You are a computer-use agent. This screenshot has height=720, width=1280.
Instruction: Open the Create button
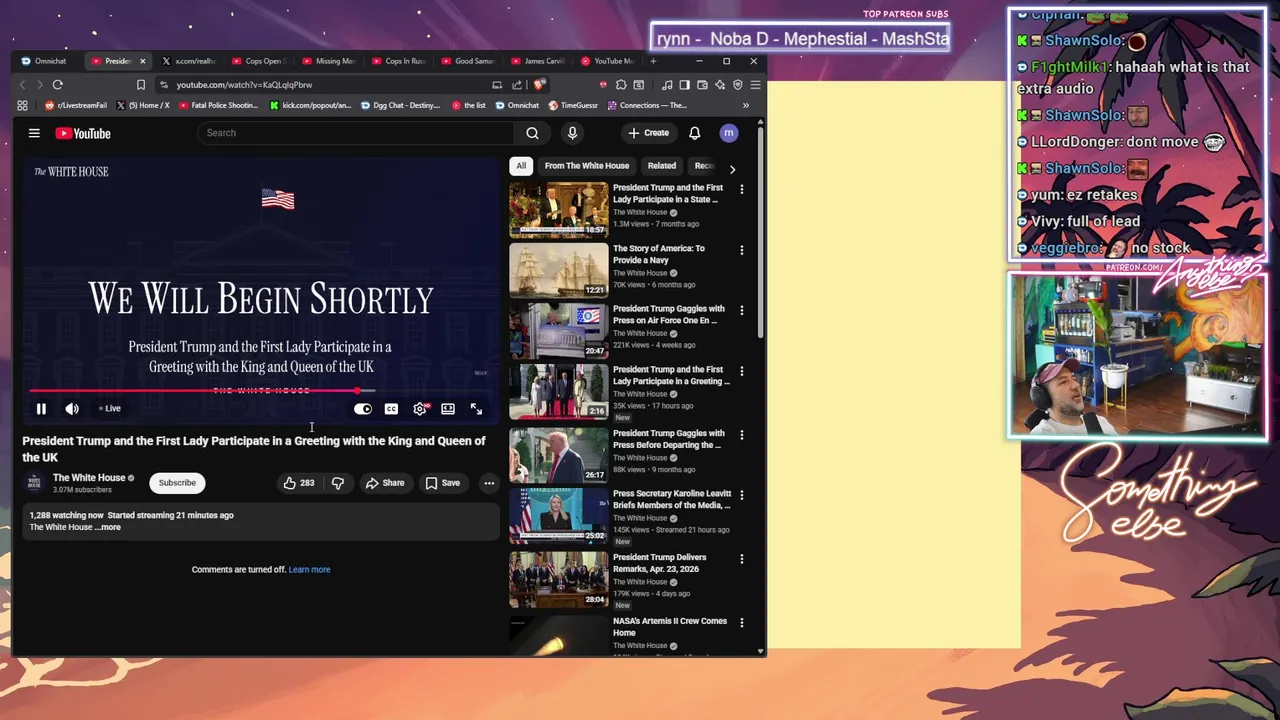[x=648, y=133]
